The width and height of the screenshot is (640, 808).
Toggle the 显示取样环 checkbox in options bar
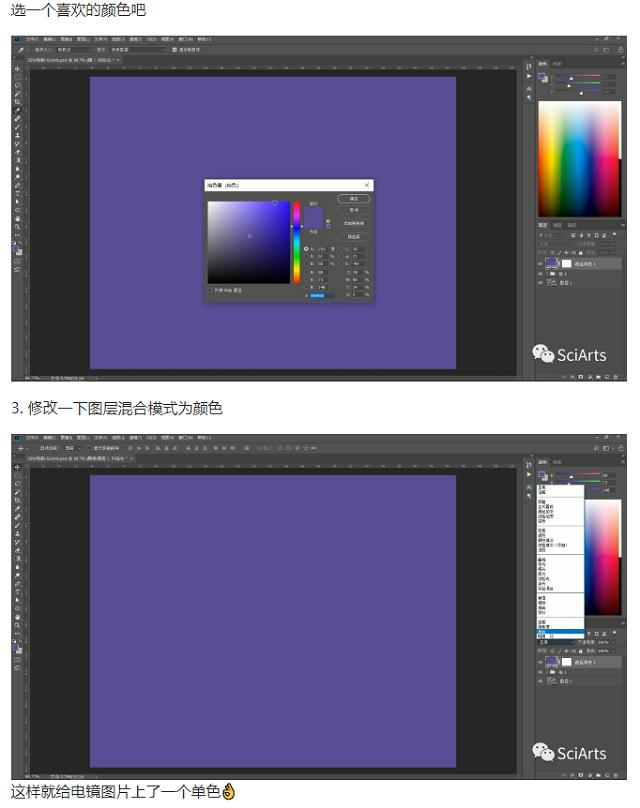(174, 48)
